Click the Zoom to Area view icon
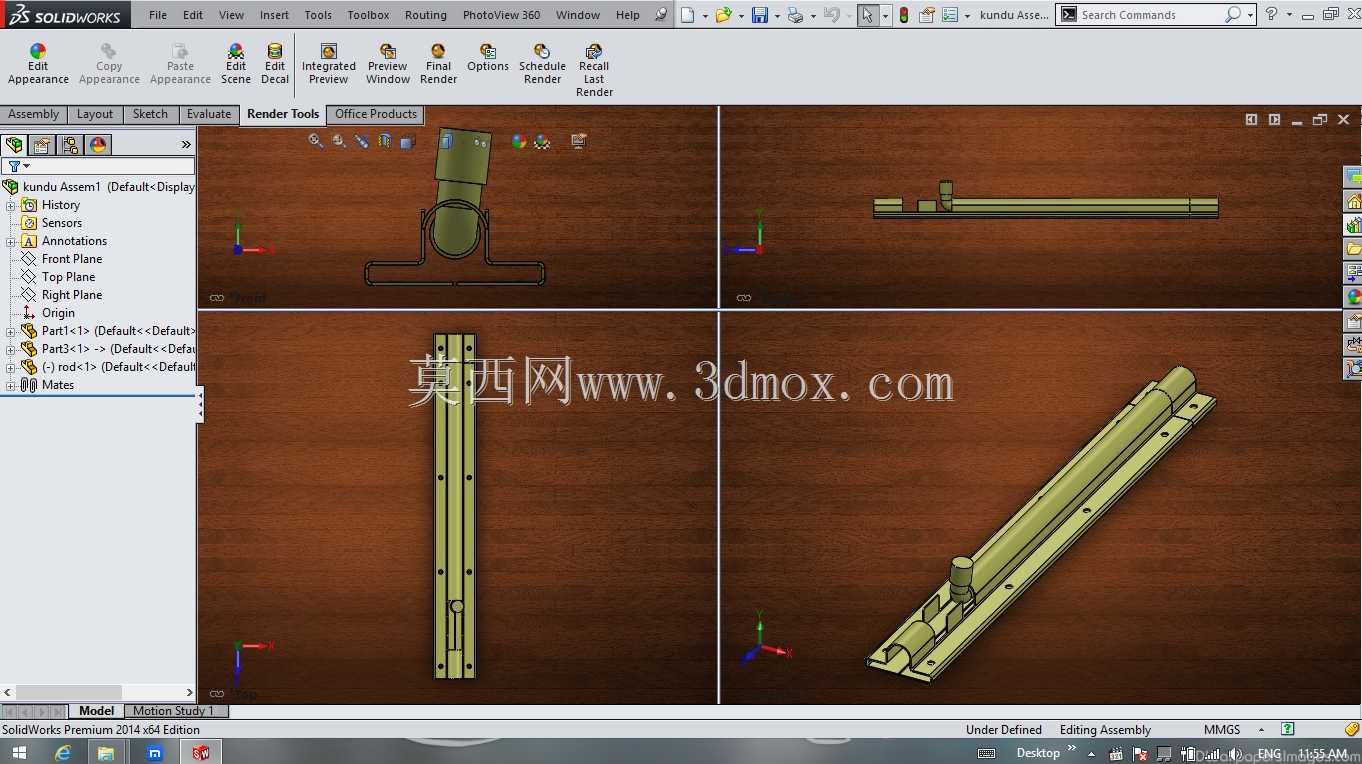 [x=339, y=141]
